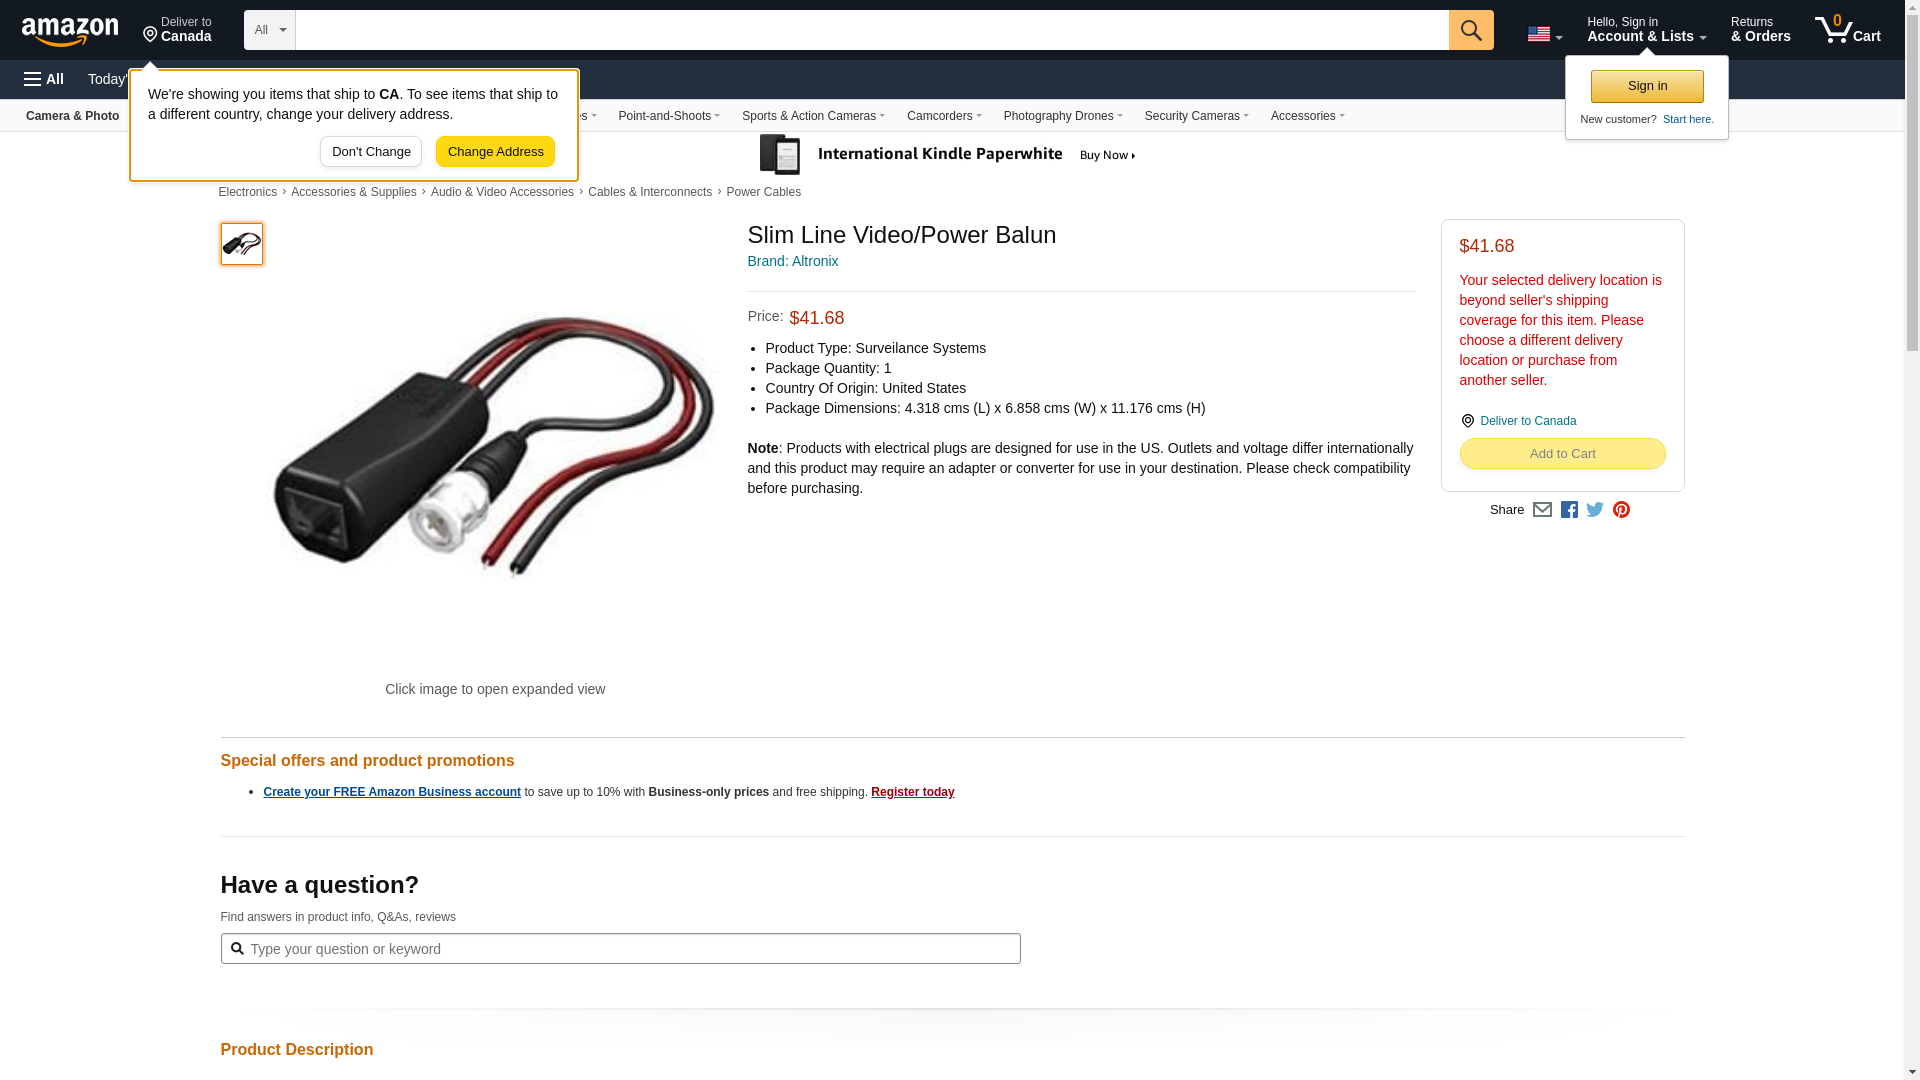This screenshot has height=1080, width=1920.
Task: Open Security Cameras category menu
Action: pos(1196,116)
